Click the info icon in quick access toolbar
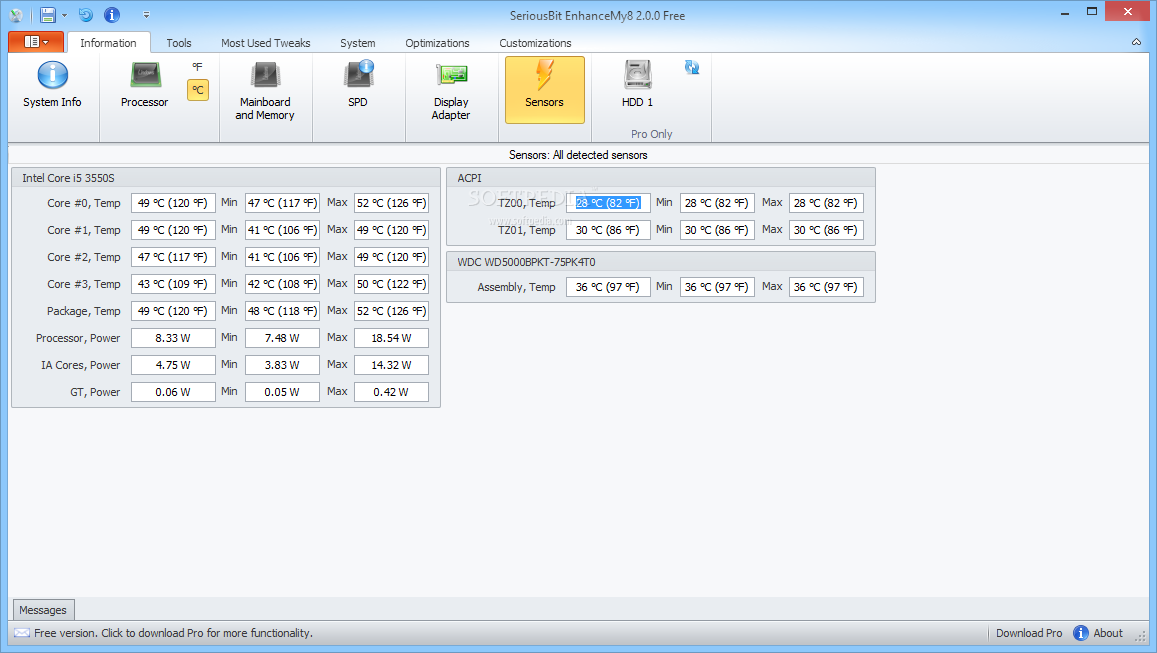The height and width of the screenshot is (653, 1157). click(x=112, y=15)
